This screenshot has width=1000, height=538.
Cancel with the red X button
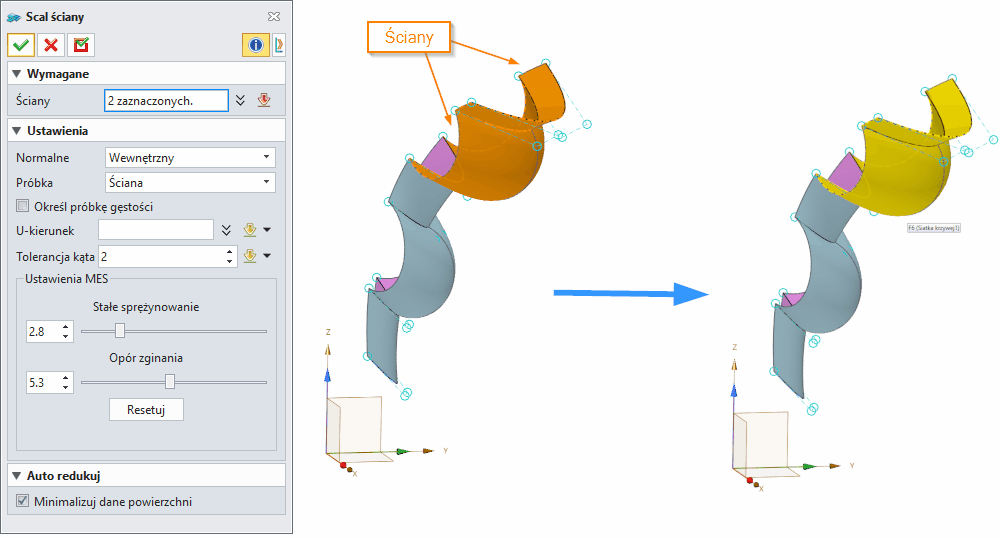(x=51, y=45)
